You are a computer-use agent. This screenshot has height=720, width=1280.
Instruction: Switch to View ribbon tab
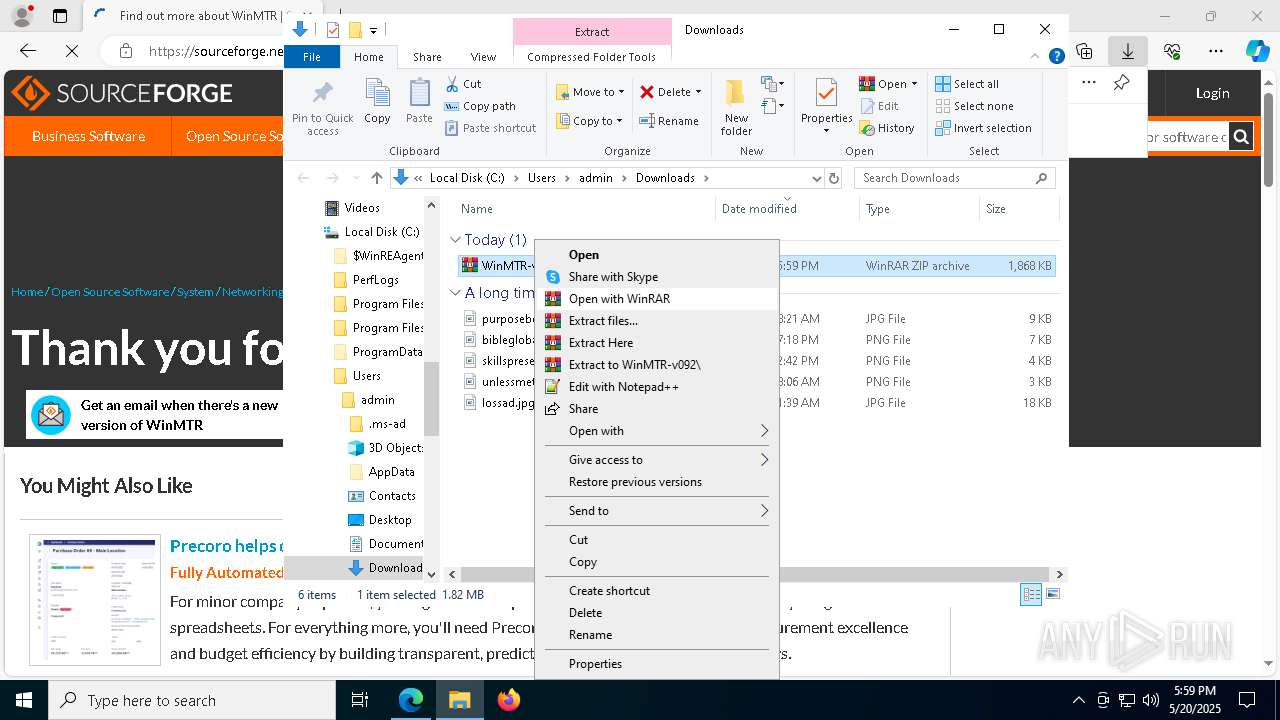(483, 57)
